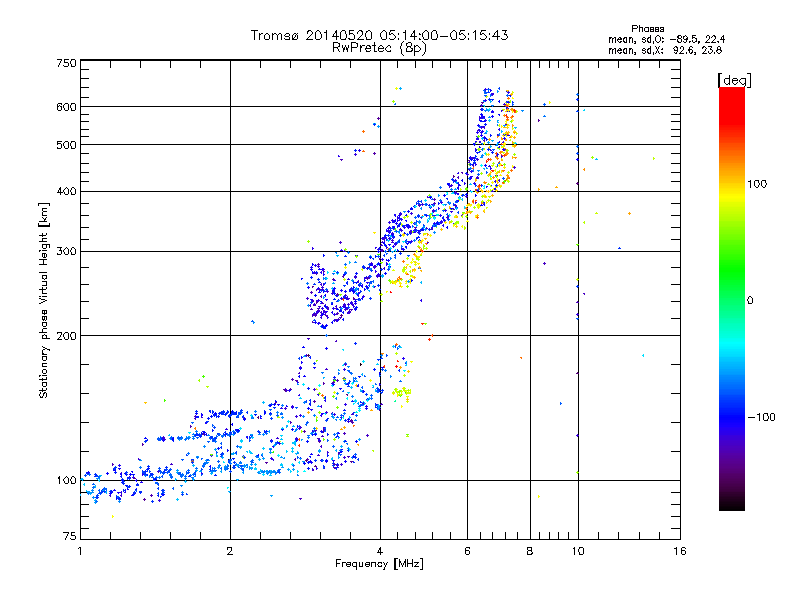Screen dimensions: 800x600
Task: Click the y-axis tick label '750'
Action: (66, 63)
